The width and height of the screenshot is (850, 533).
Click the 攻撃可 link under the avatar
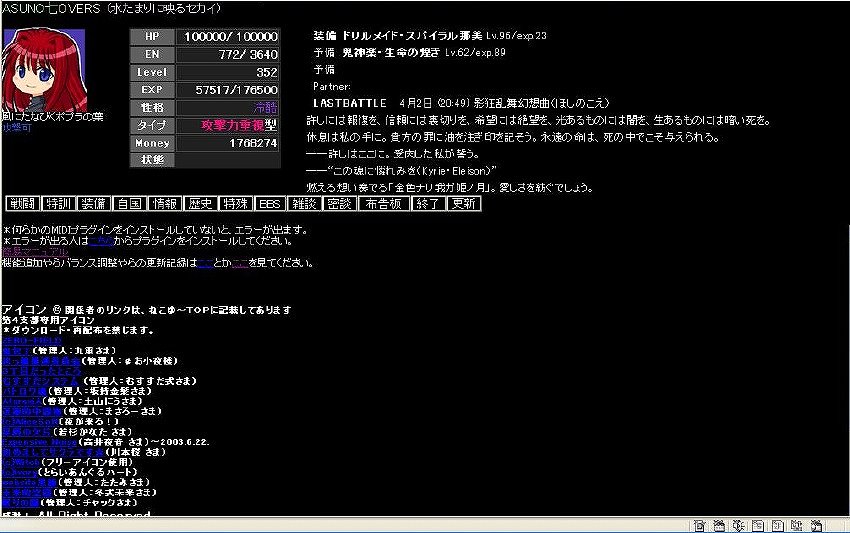tap(17, 128)
